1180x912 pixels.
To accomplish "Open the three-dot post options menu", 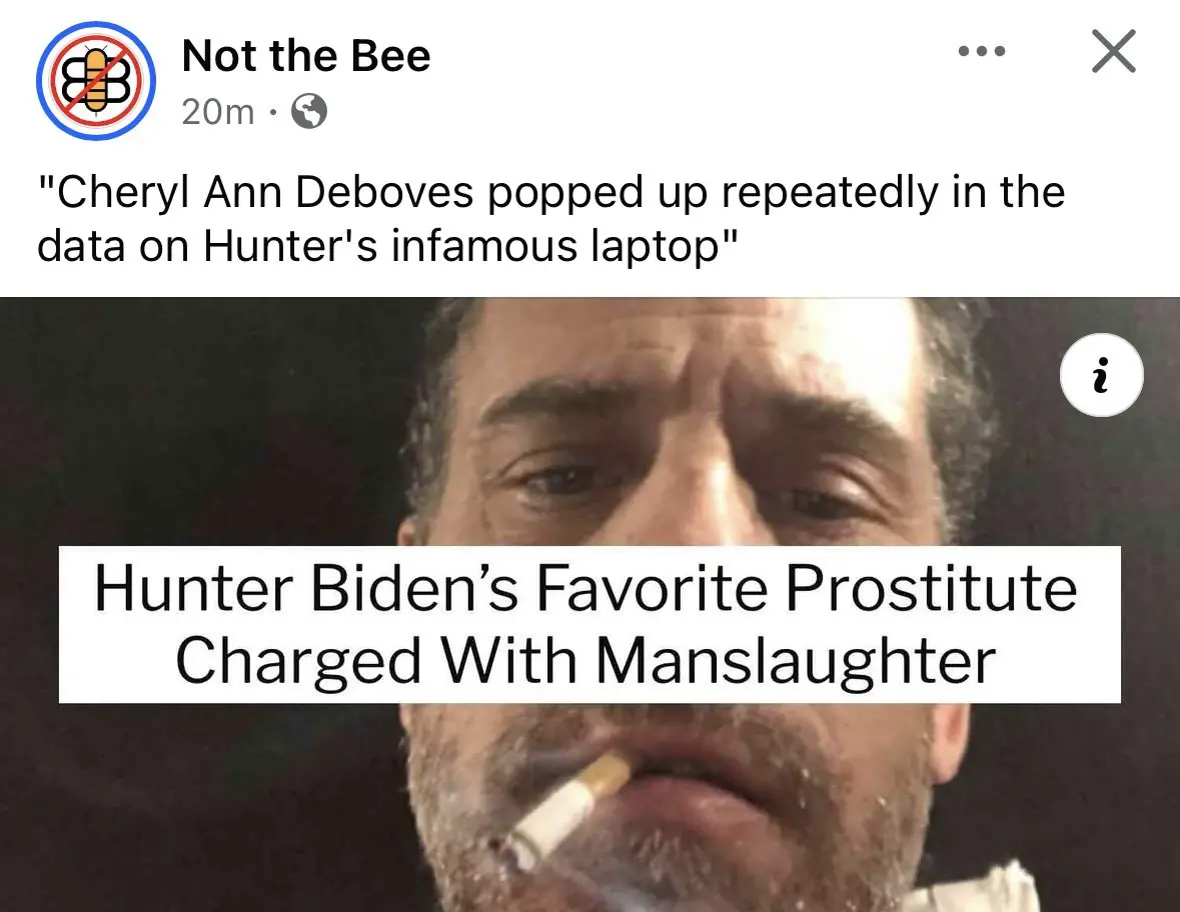I will 981,51.
